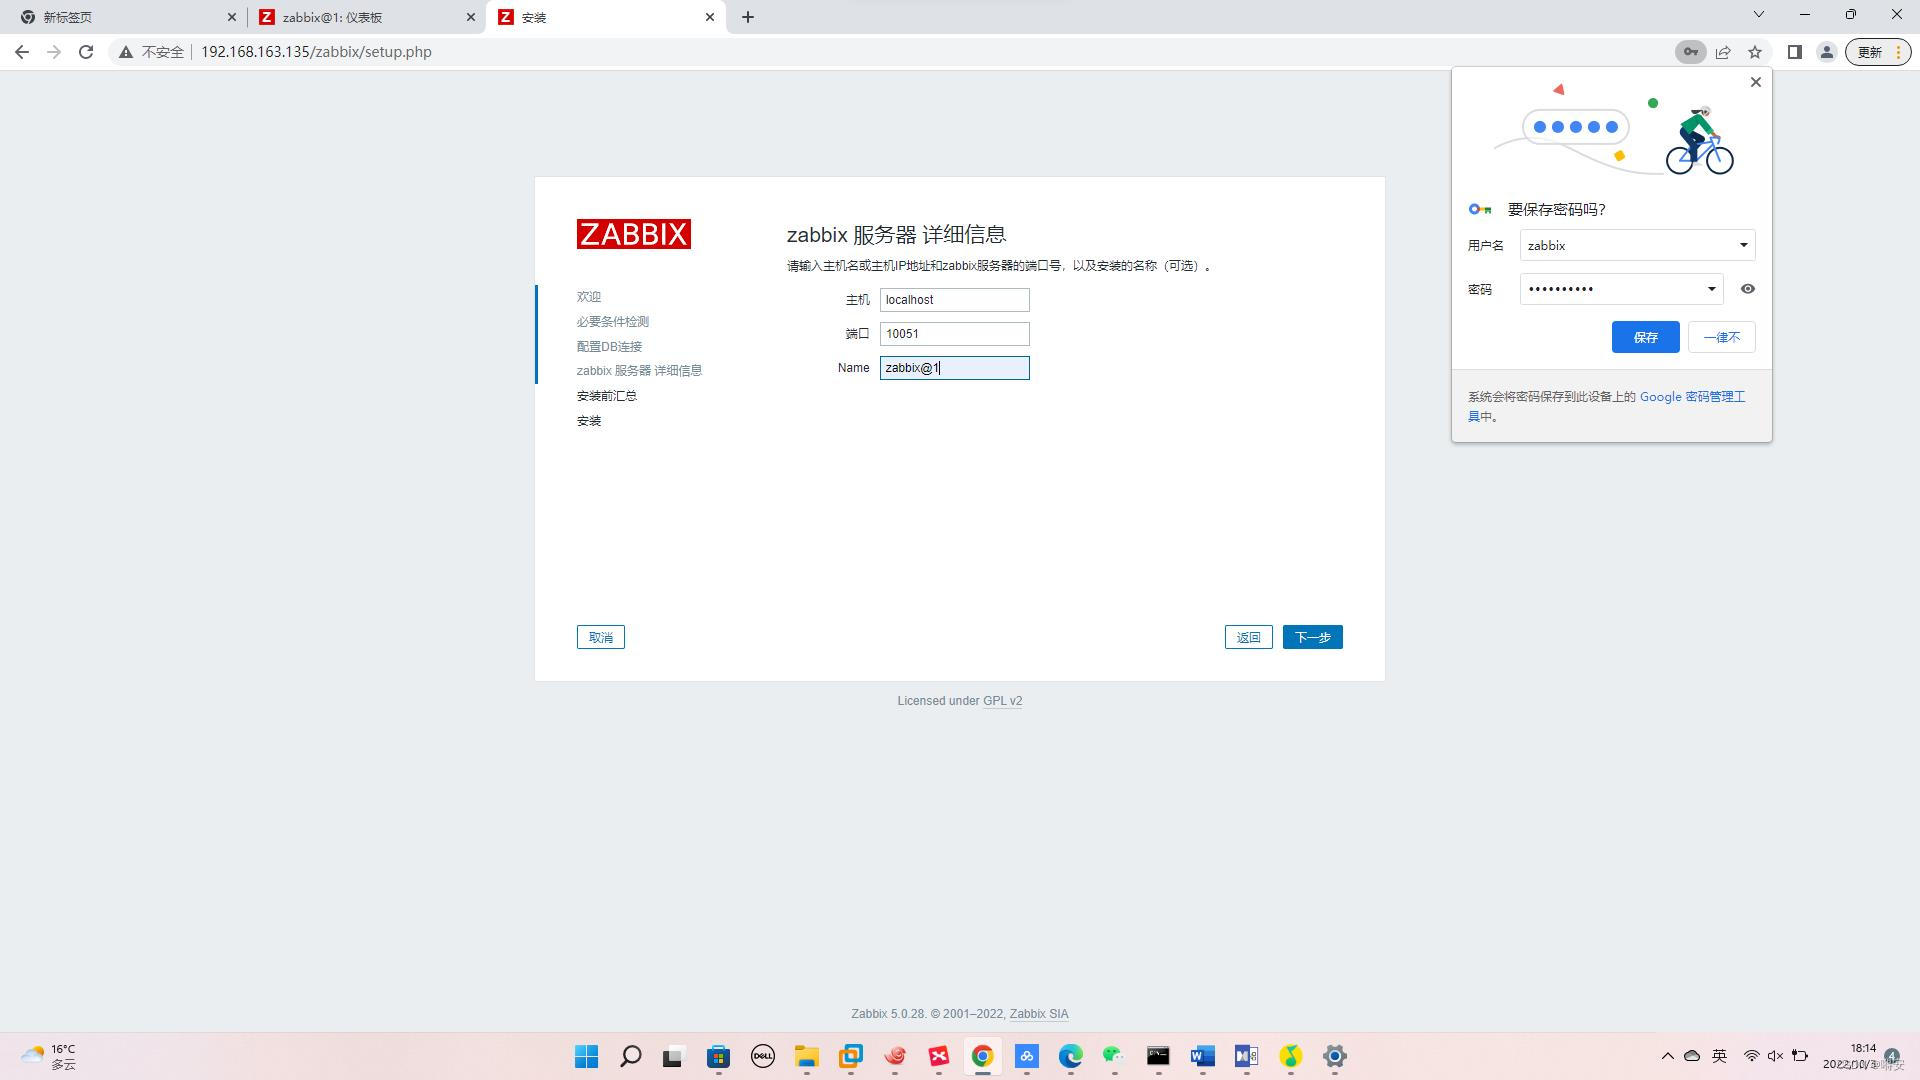Viewport: 1920px width, 1080px height.
Task: Click the 安装前汇总 step
Action: tap(607, 396)
